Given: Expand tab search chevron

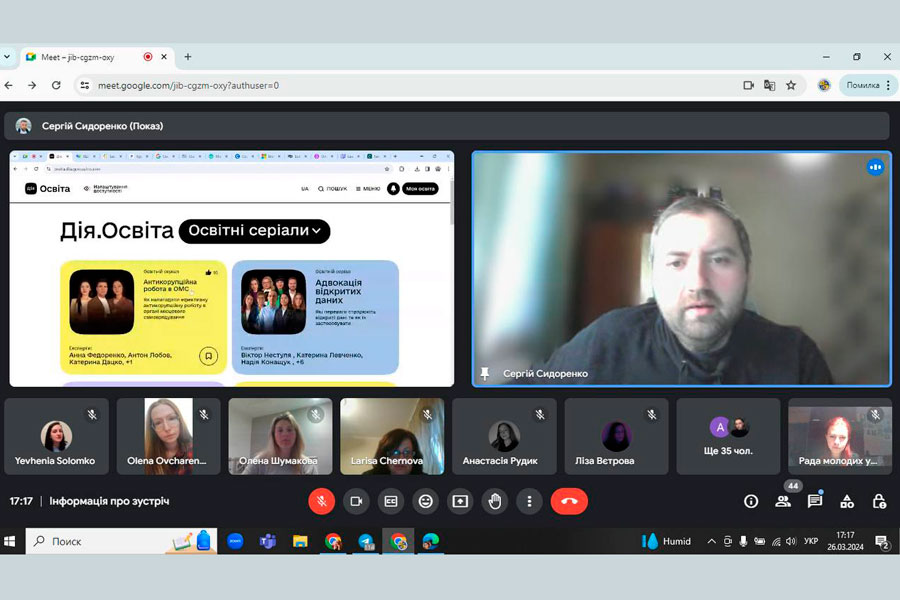Looking at the screenshot, I should 7,57.
